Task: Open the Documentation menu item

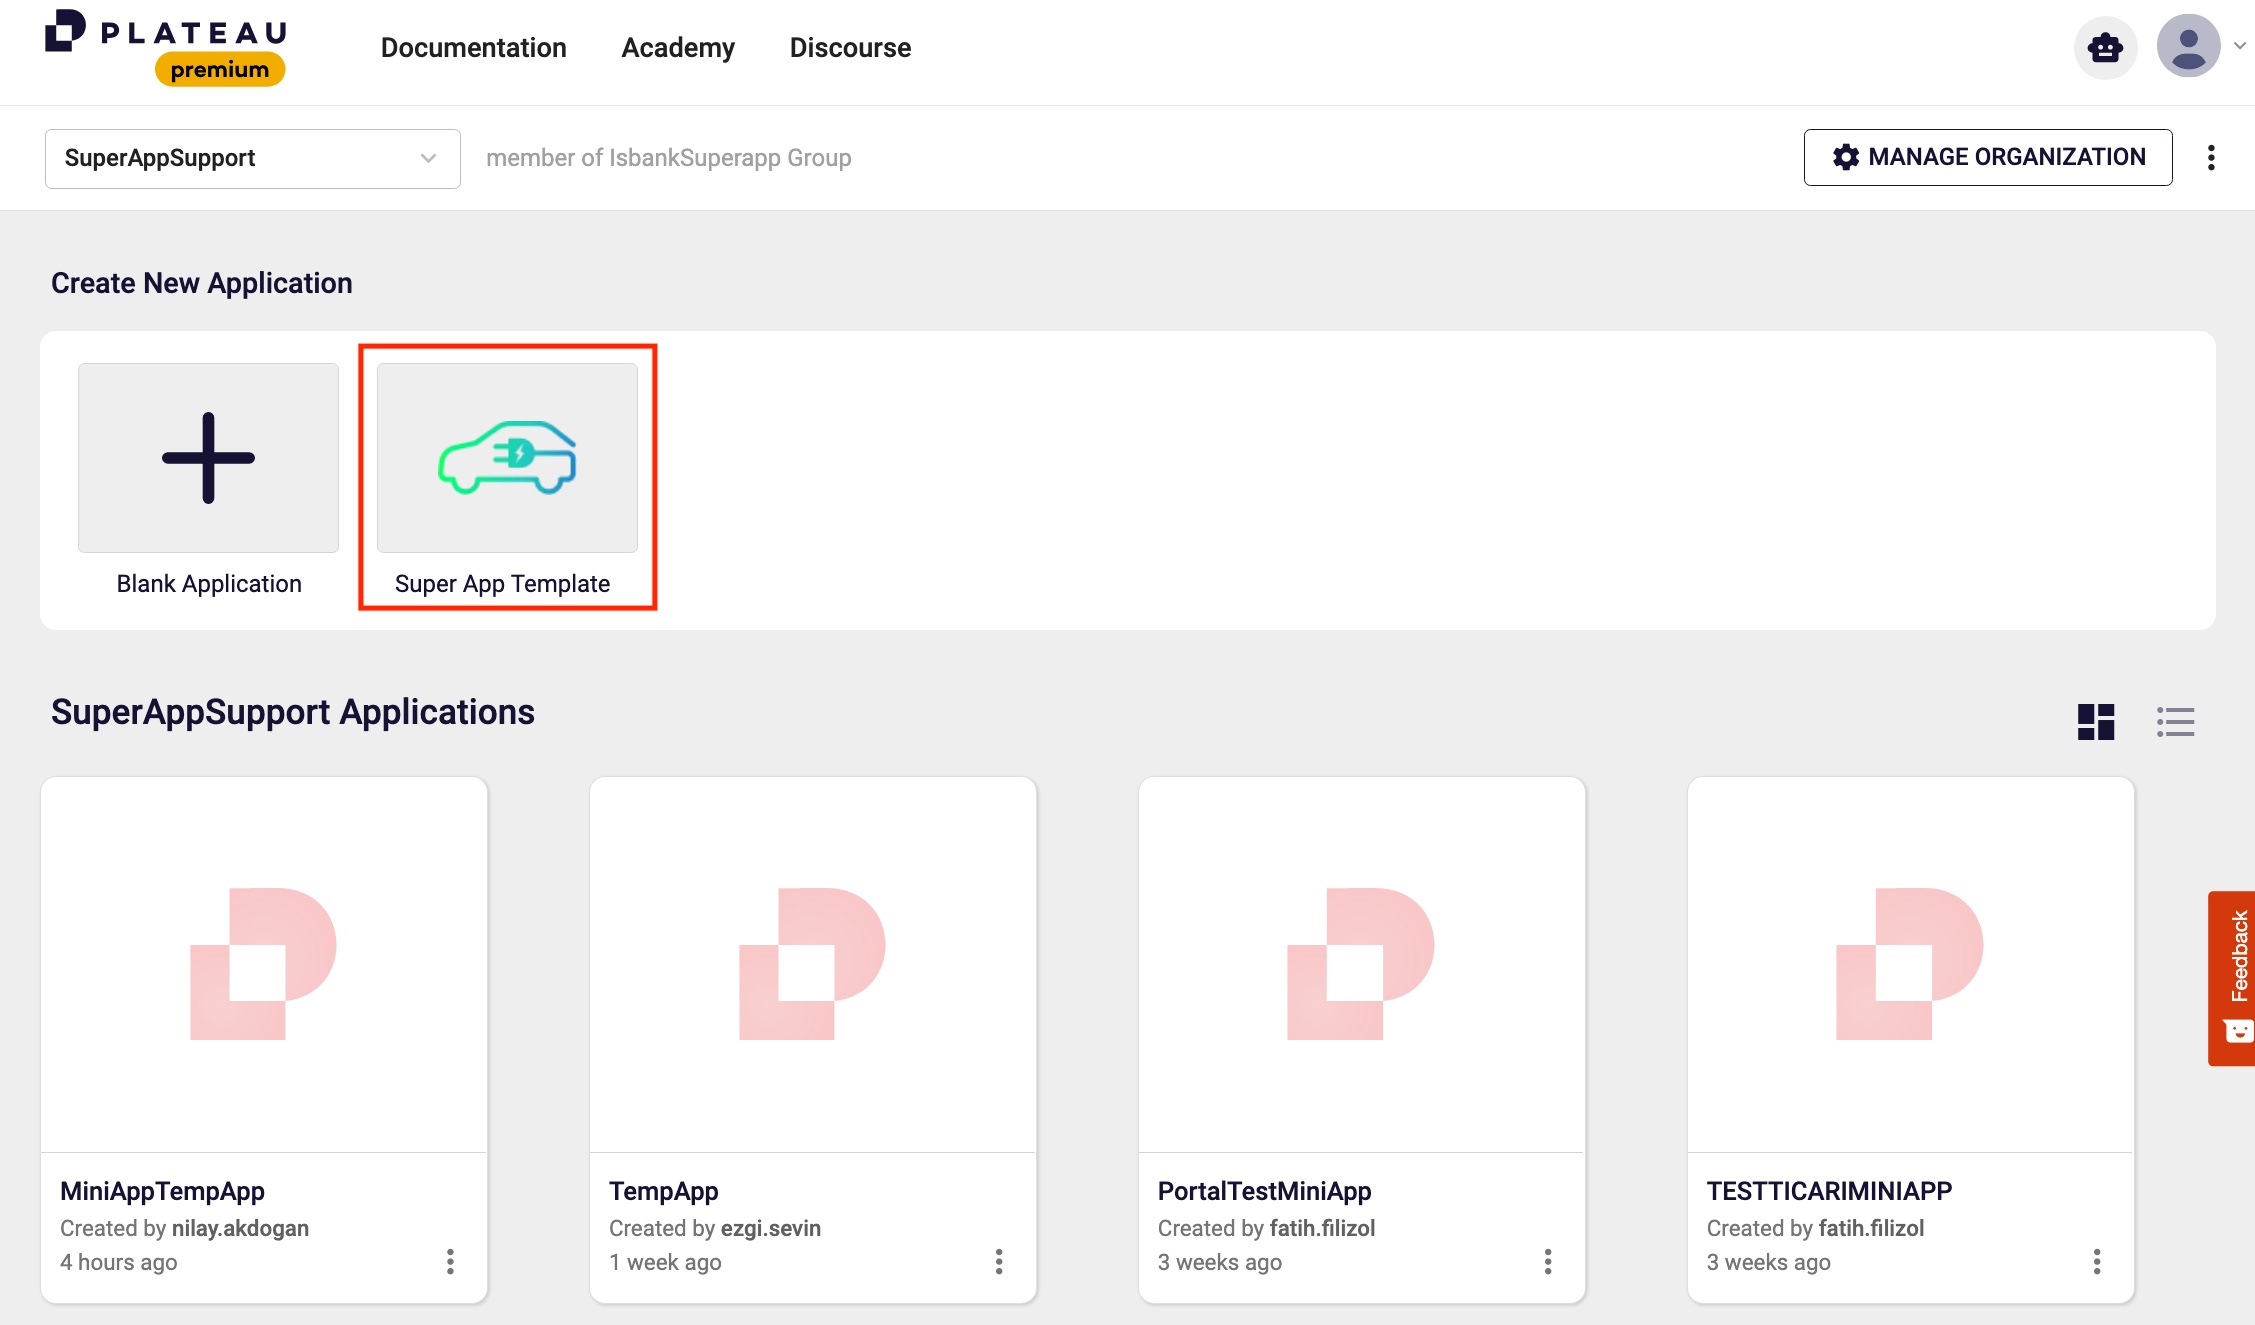Action: [473, 47]
